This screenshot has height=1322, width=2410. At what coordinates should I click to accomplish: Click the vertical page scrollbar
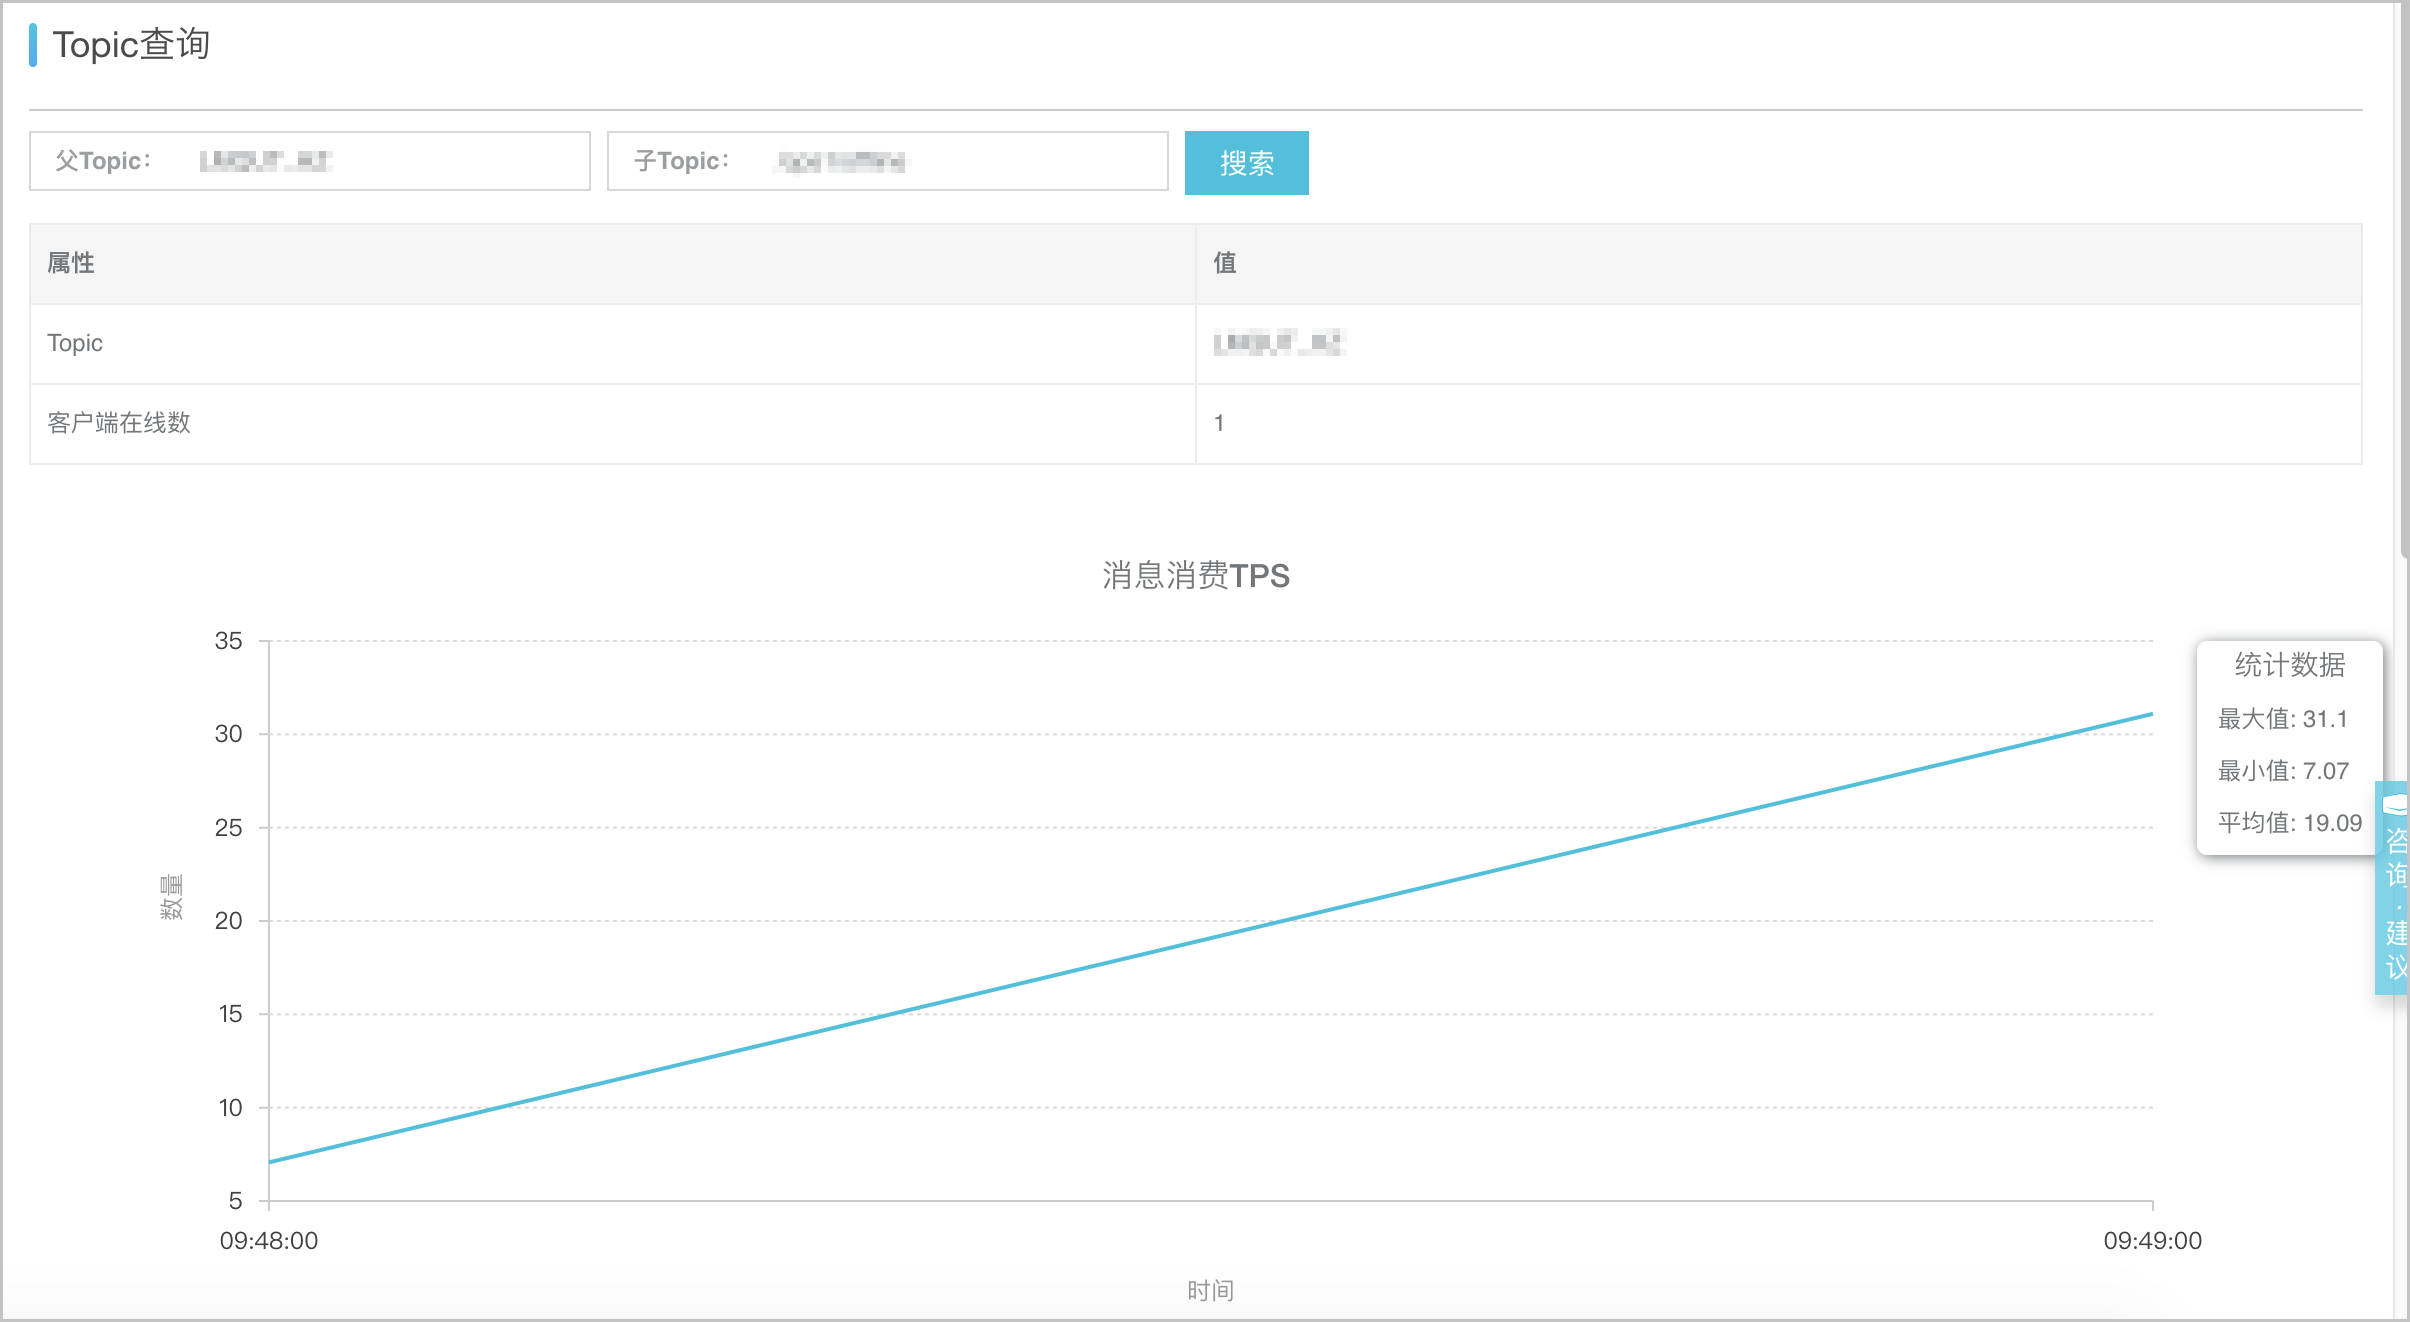[x=2403, y=280]
